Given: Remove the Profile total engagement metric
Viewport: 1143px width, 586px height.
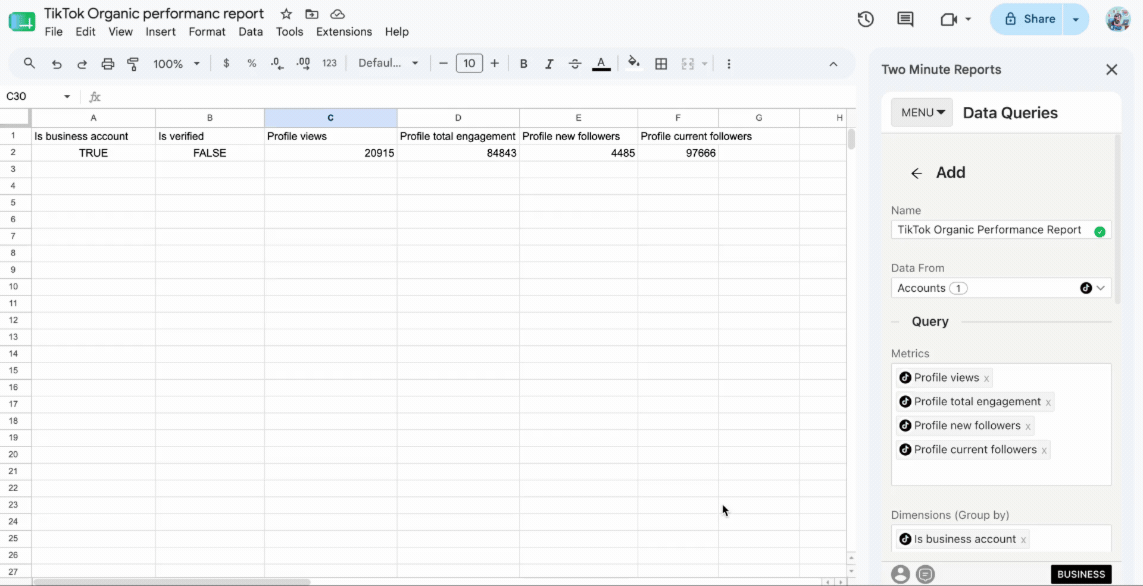Looking at the screenshot, I should coord(1048,403).
